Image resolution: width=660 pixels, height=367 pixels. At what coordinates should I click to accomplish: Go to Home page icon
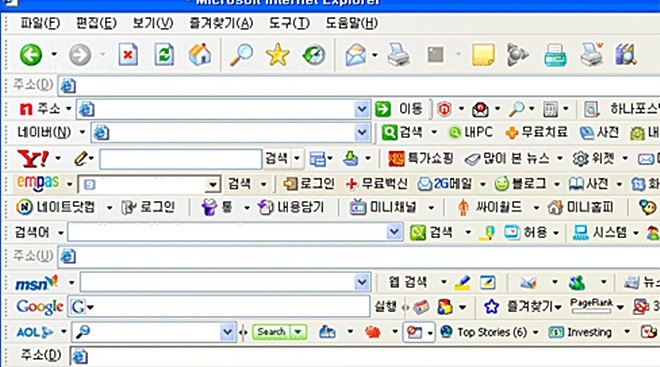[x=200, y=55]
